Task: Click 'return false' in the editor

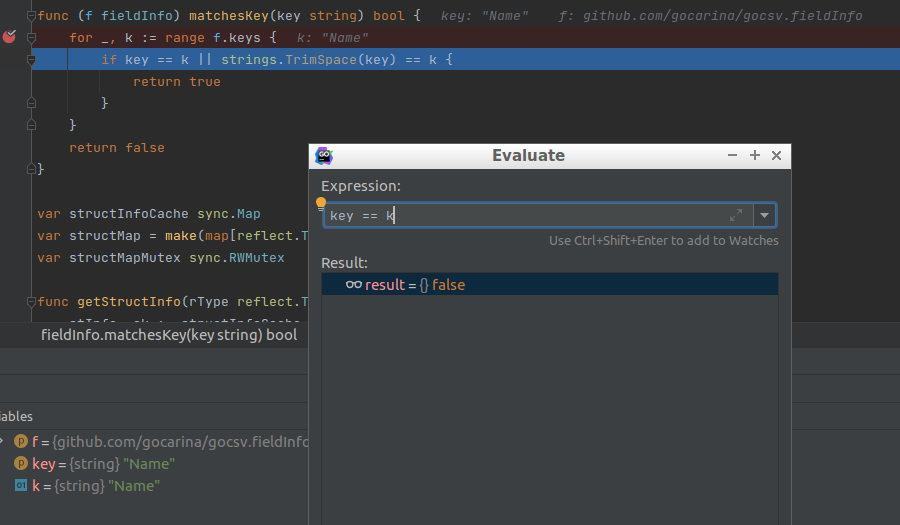Action: point(117,148)
